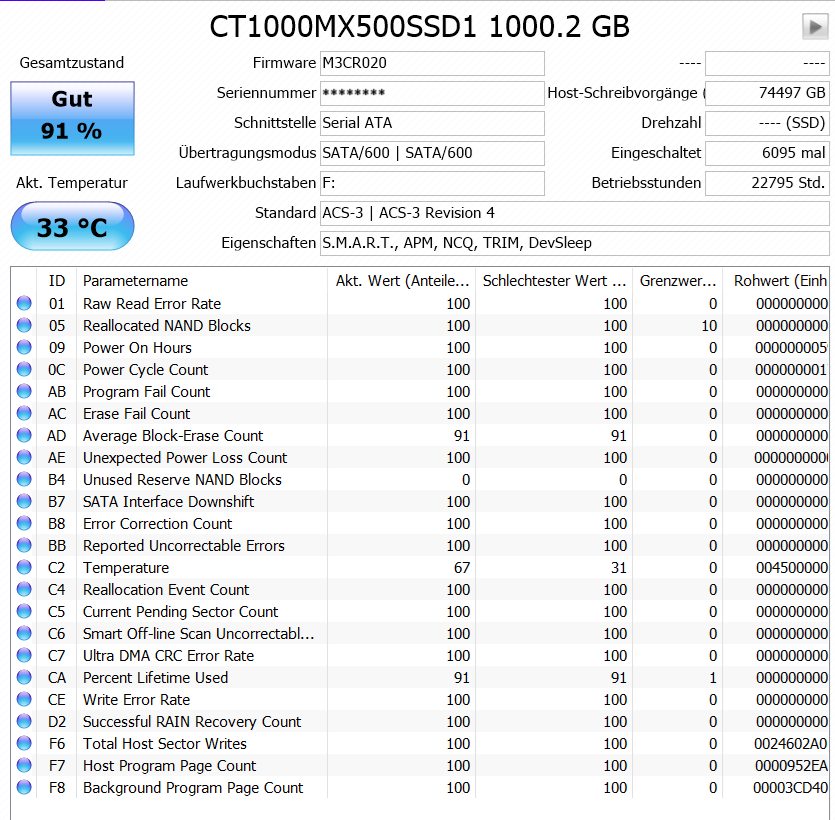
Task: Click the status orb for Temperature row
Action: 24,568
